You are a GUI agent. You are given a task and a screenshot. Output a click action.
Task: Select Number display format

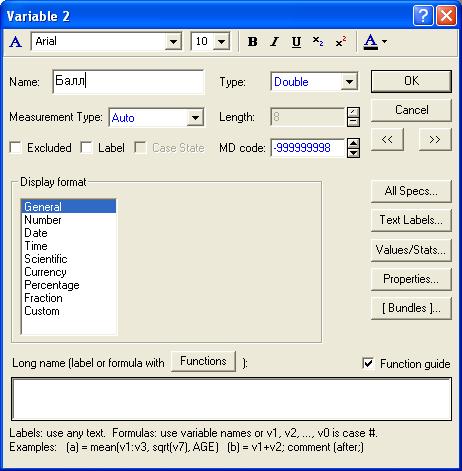click(x=69, y=220)
